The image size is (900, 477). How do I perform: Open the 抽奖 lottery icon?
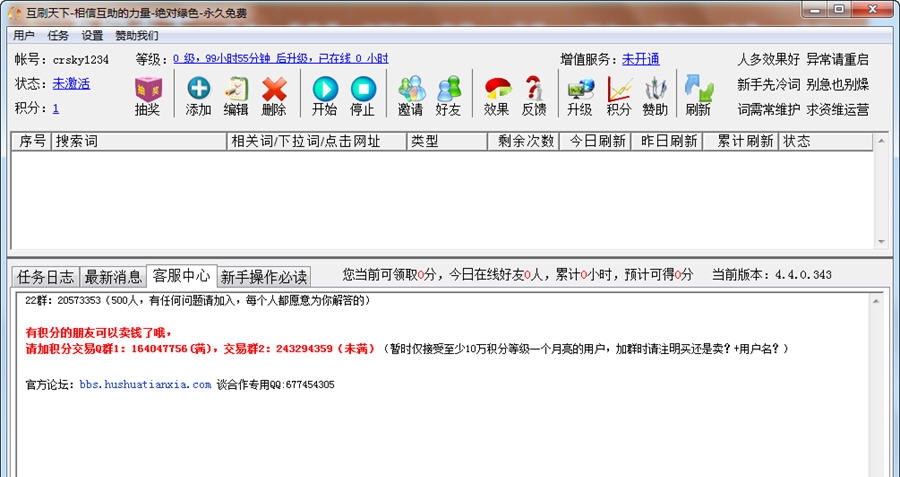[148, 90]
